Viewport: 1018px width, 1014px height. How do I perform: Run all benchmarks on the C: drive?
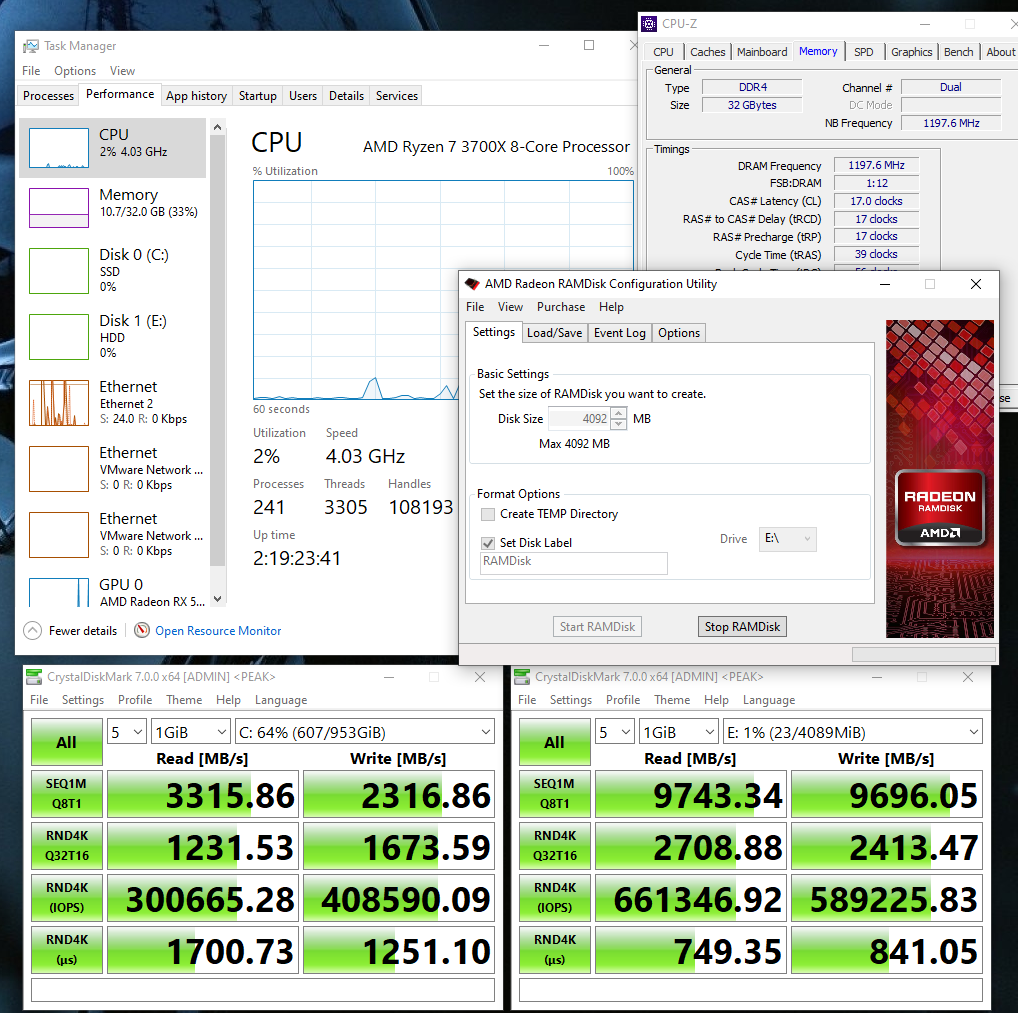66,742
